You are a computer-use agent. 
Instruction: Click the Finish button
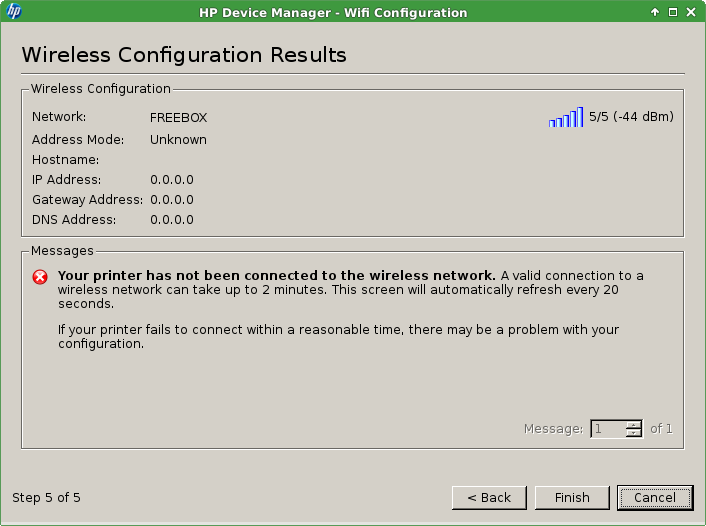[572, 498]
